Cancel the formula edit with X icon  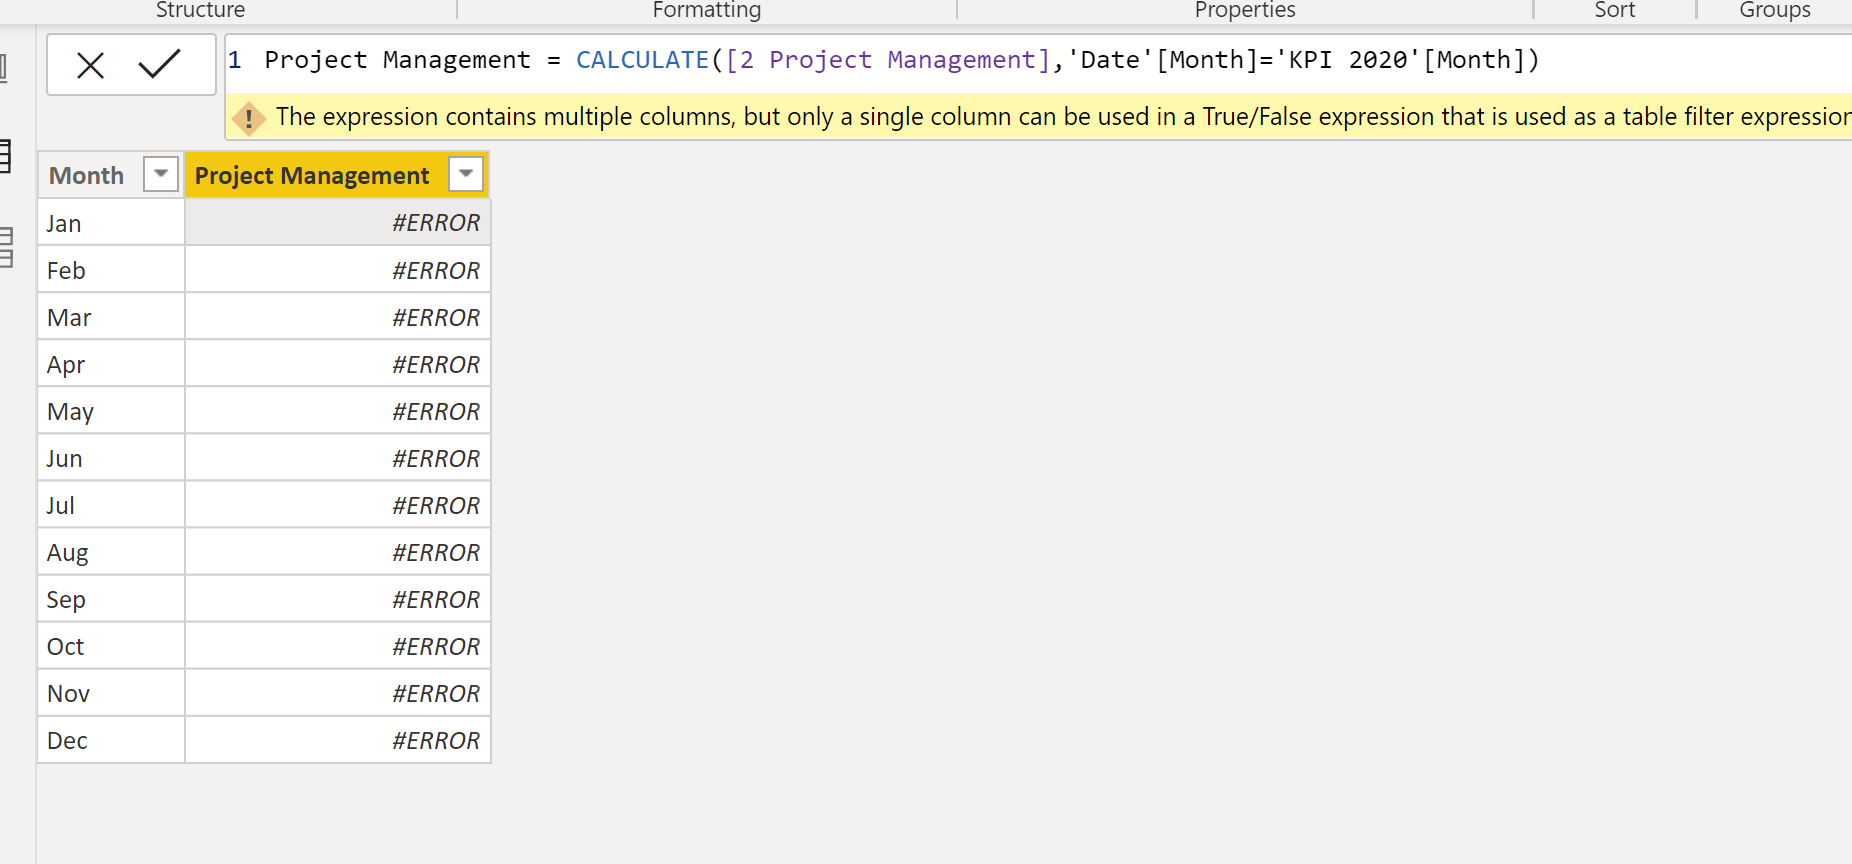coord(91,66)
